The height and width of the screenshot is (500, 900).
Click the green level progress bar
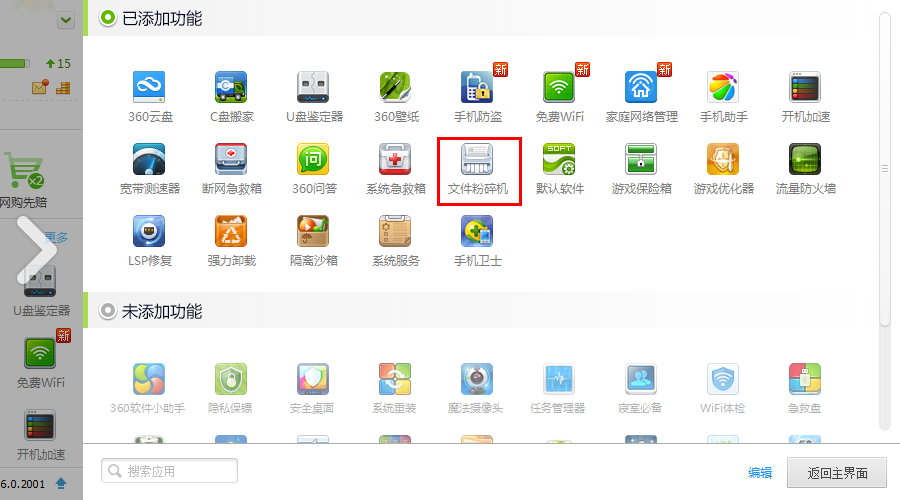click(15, 63)
